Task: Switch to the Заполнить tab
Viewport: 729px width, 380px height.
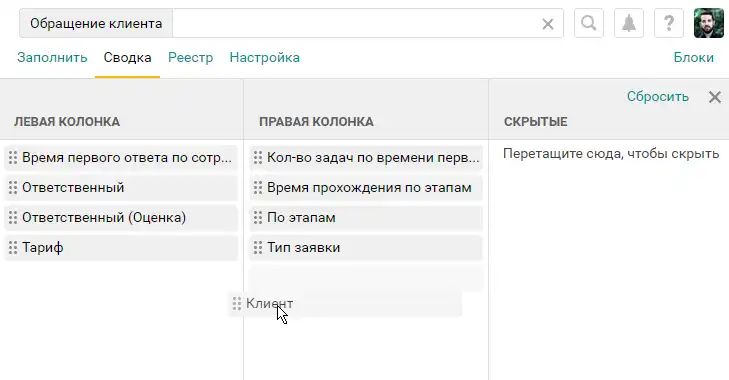Action: (52, 58)
